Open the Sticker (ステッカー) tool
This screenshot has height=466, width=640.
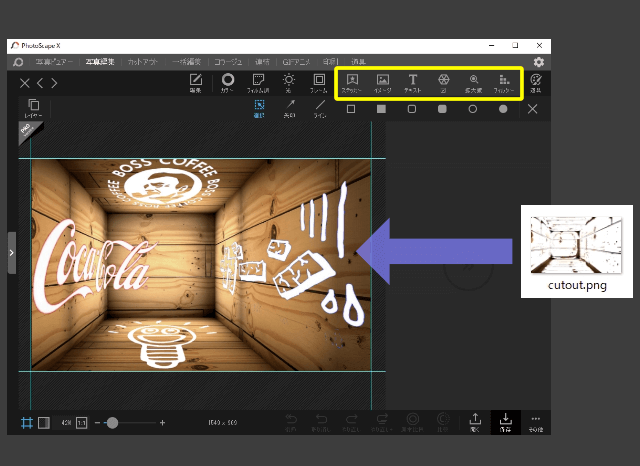(x=352, y=83)
